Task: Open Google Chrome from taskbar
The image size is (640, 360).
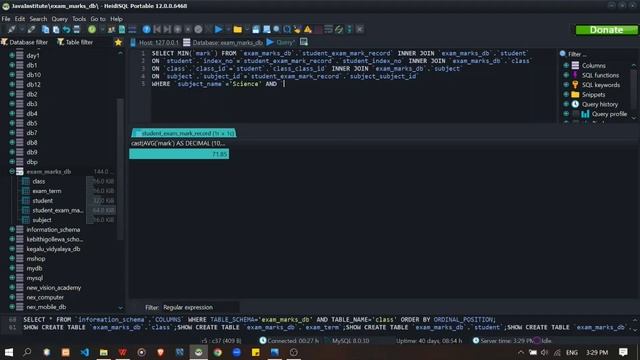Action: coord(217,352)
